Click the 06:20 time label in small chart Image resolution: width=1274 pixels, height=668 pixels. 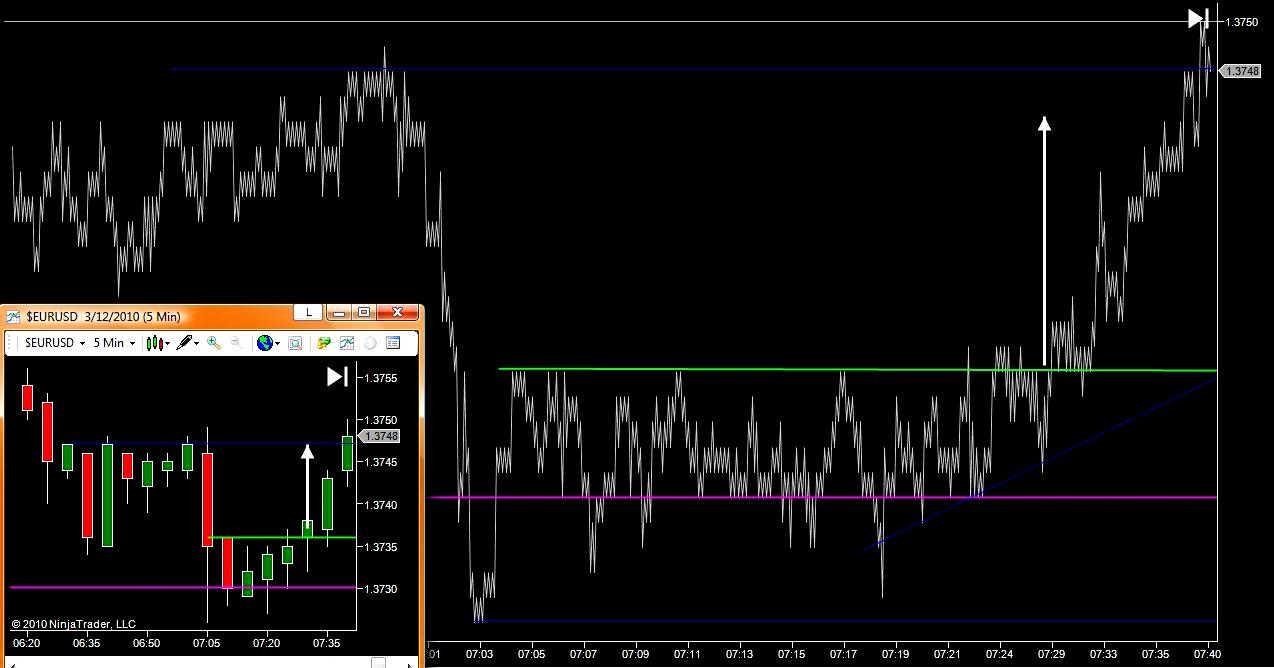click(26, 643)
